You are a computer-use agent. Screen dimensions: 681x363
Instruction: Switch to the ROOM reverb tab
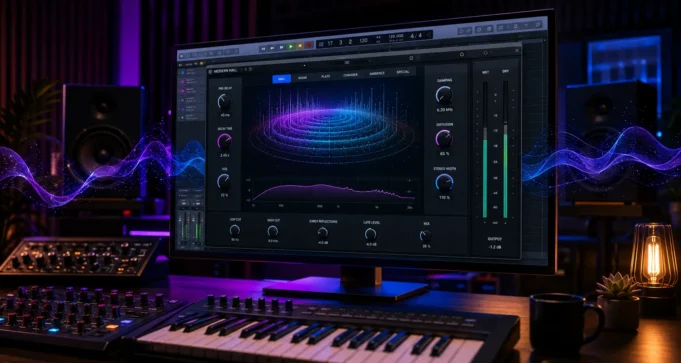pyautogui.click(x=302, y=78)
